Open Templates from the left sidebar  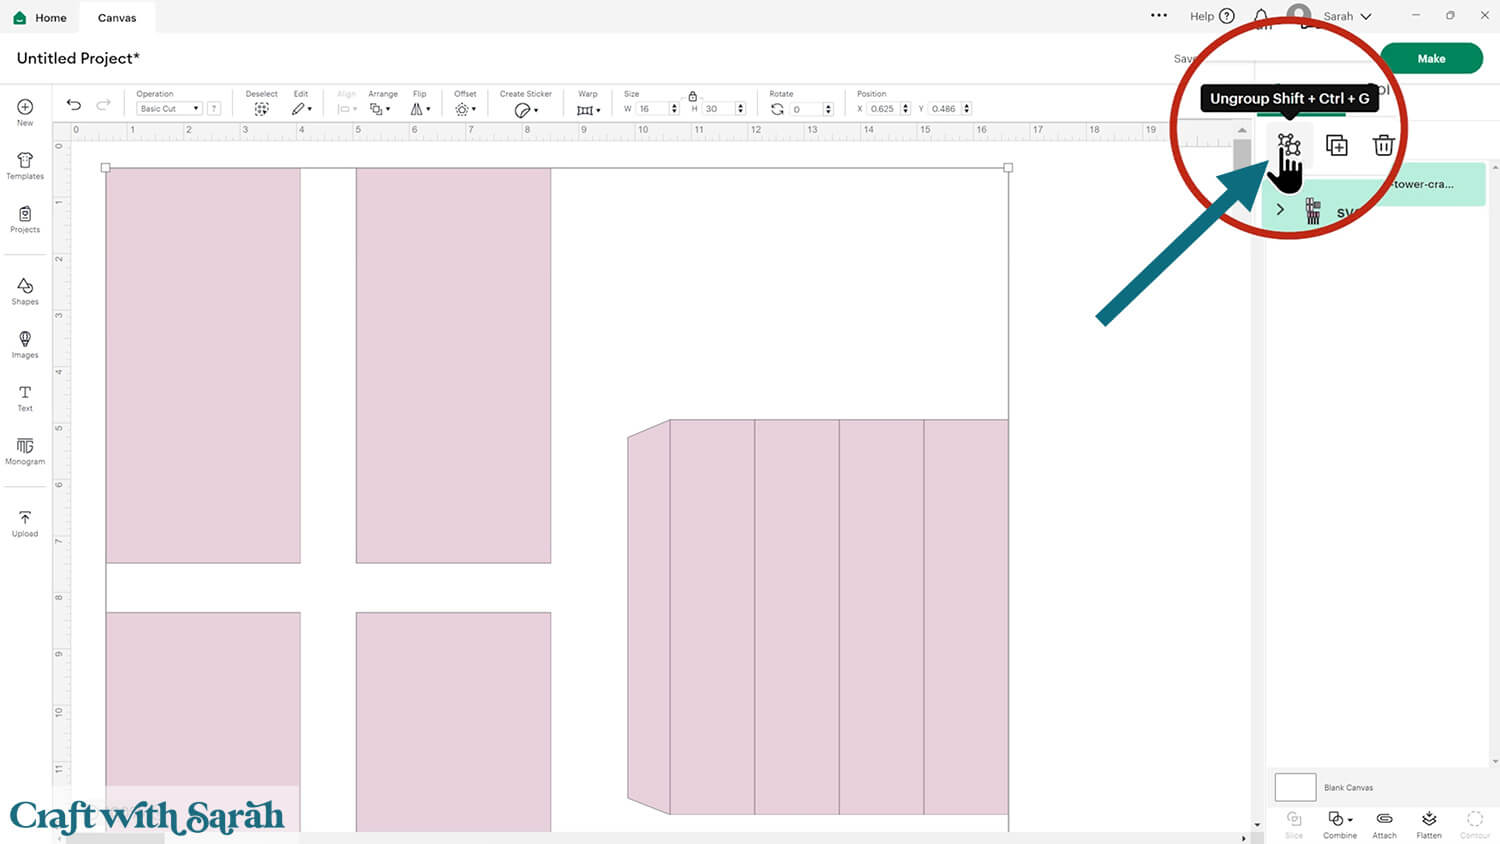click(x=25, y=166)
